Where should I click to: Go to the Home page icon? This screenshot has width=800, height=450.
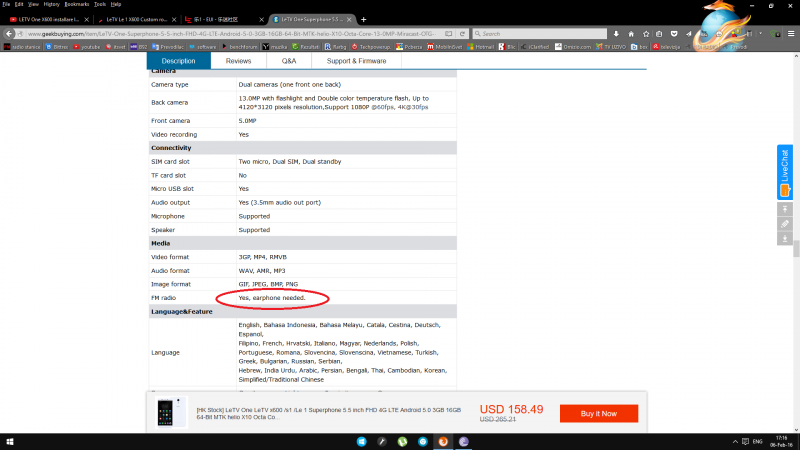point(631,34)
